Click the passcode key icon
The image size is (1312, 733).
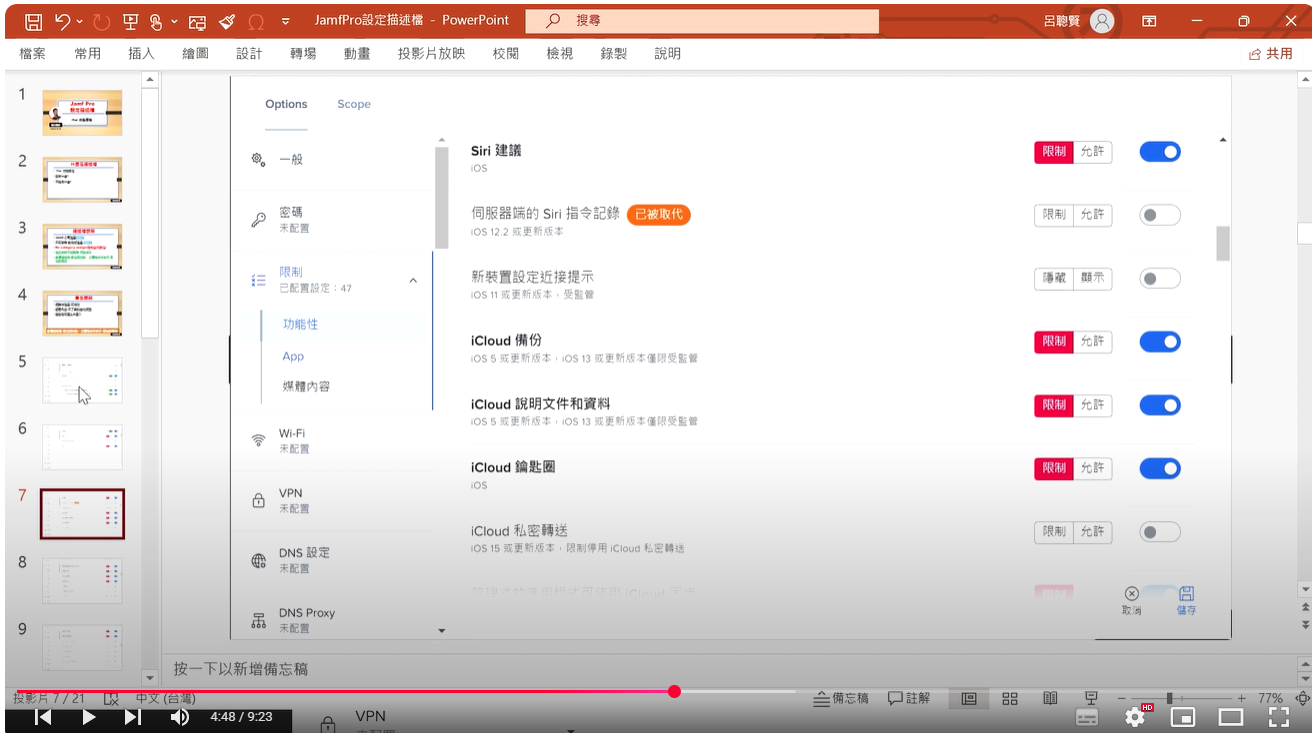tap(258, 220)
